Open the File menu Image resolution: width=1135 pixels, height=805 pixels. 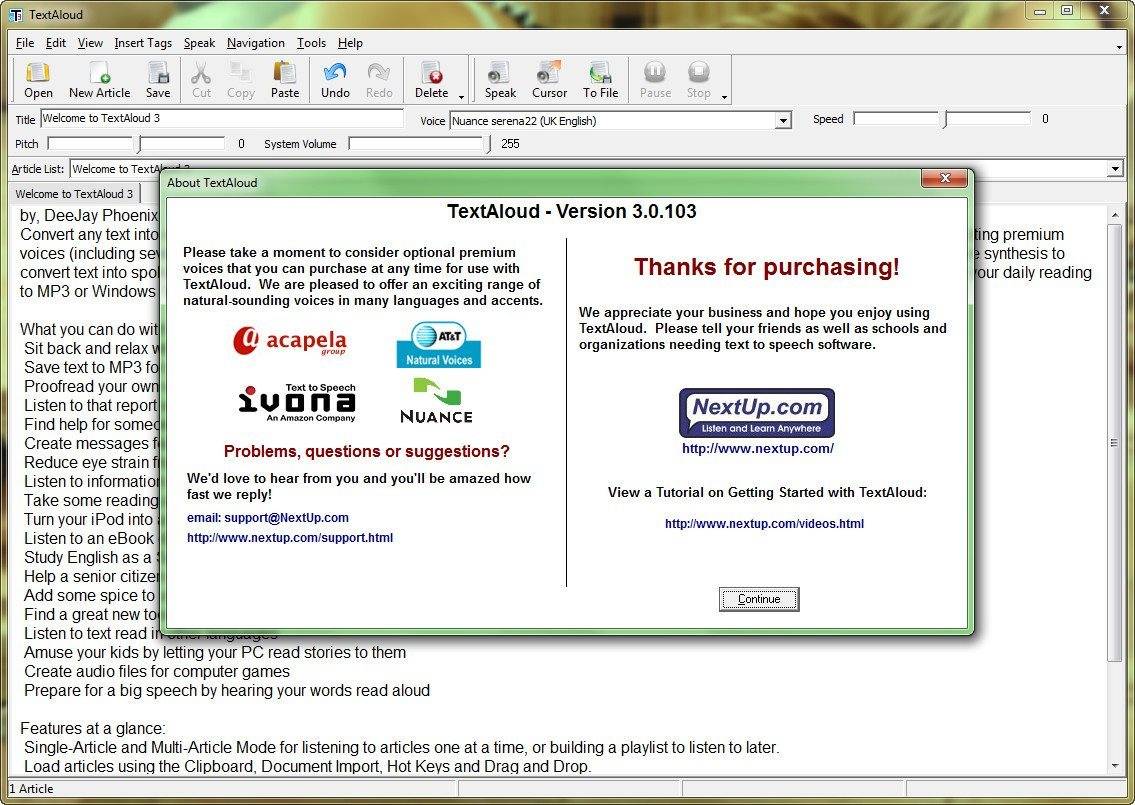pyautogui.click(x=25, y=43)
